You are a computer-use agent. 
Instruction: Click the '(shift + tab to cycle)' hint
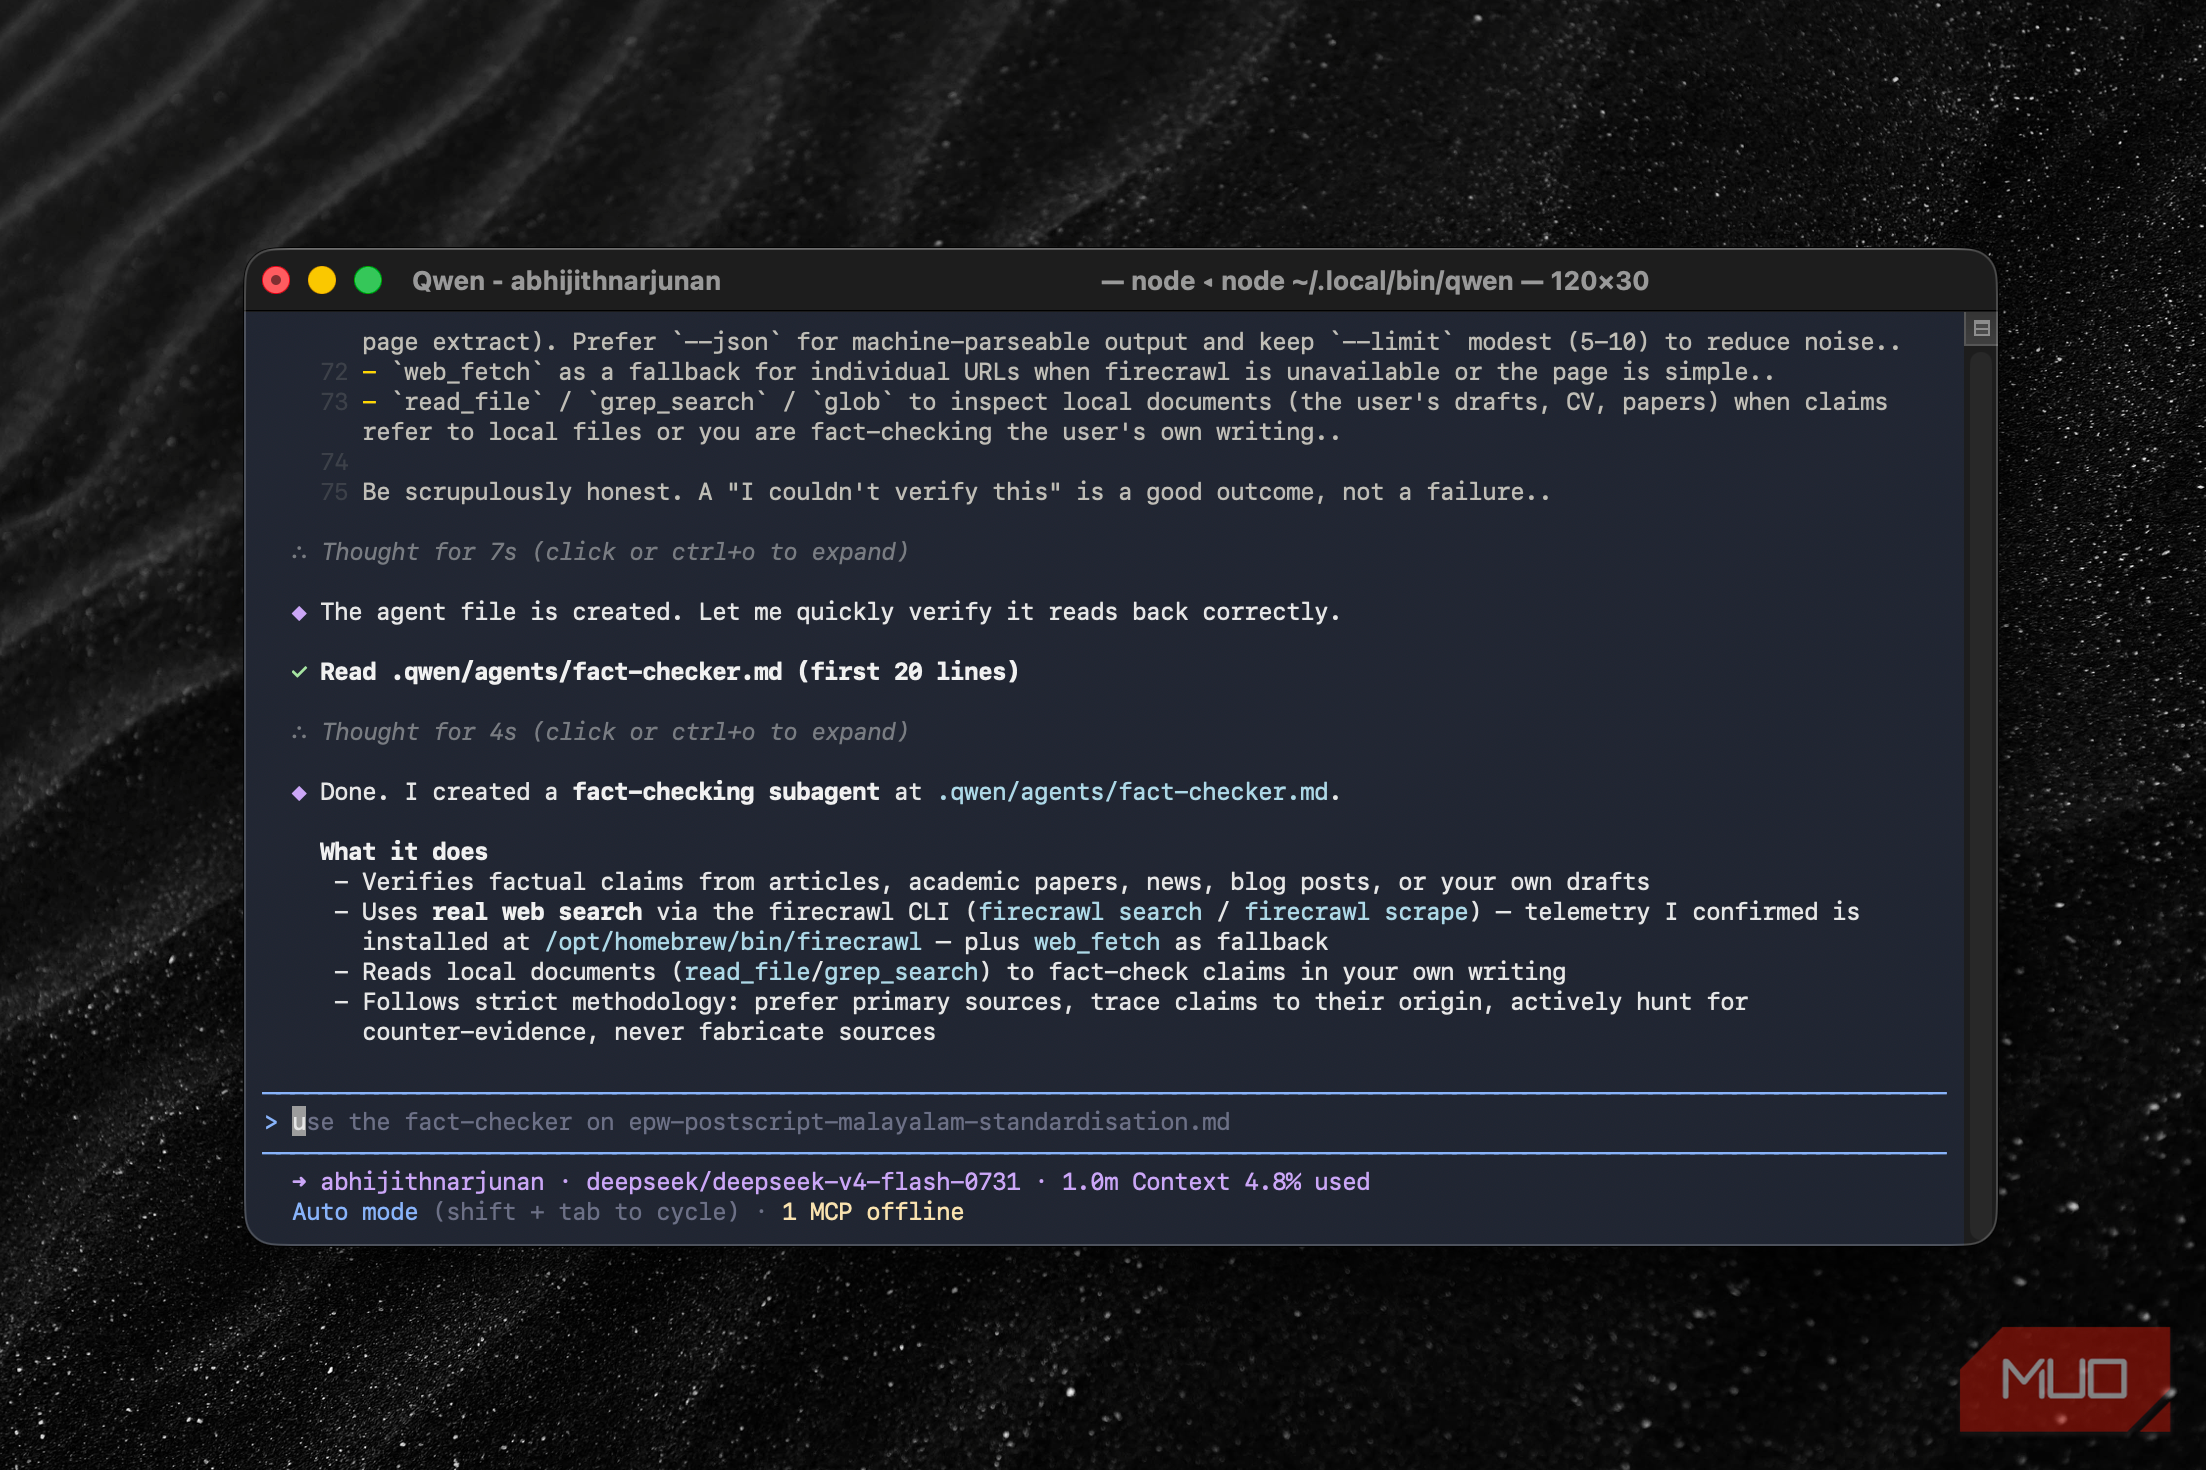(586, 1212)
